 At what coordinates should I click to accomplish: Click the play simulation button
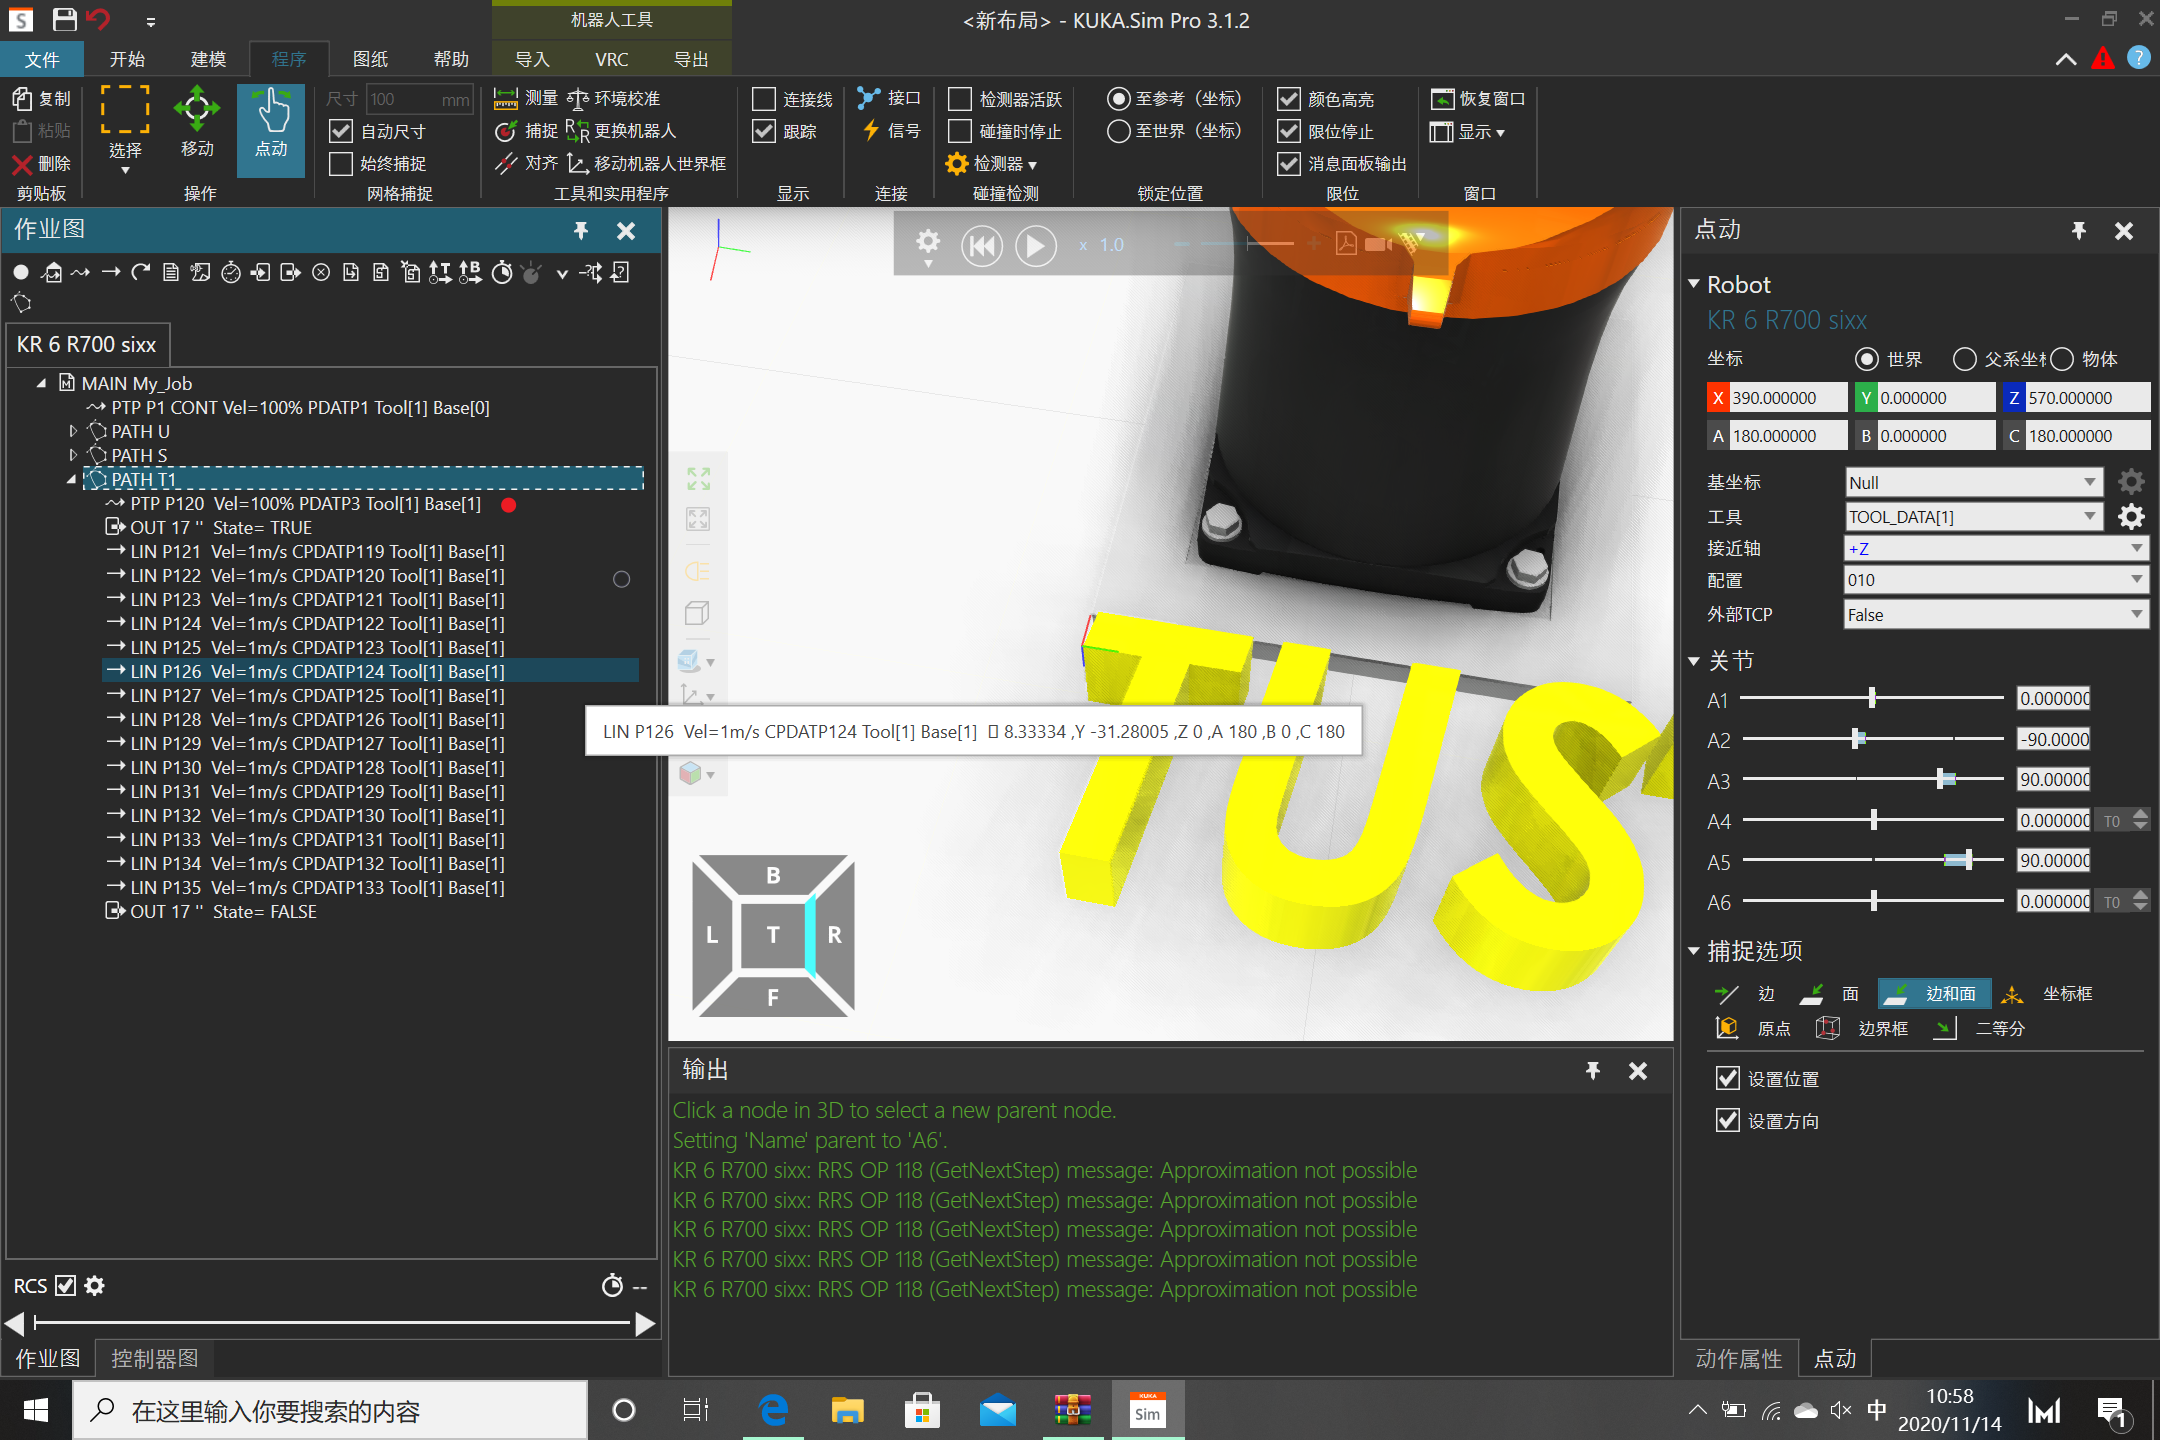pyautogui.click(x=1035, y=243)
